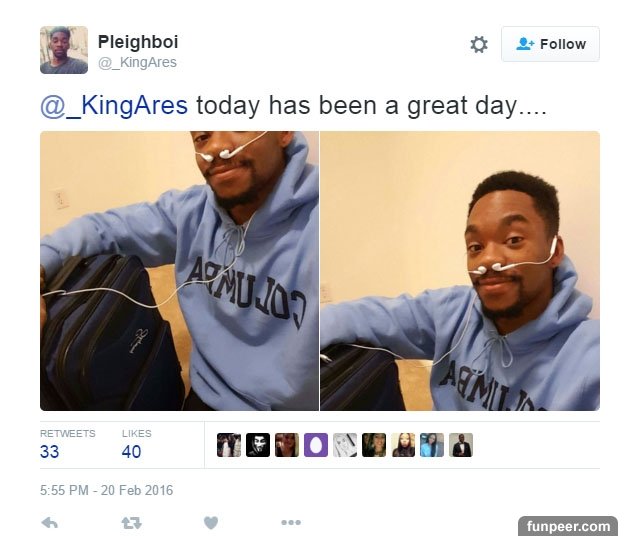Open the gear settings dropdown
Screen dimensions: 638x536
click(479, 44)
